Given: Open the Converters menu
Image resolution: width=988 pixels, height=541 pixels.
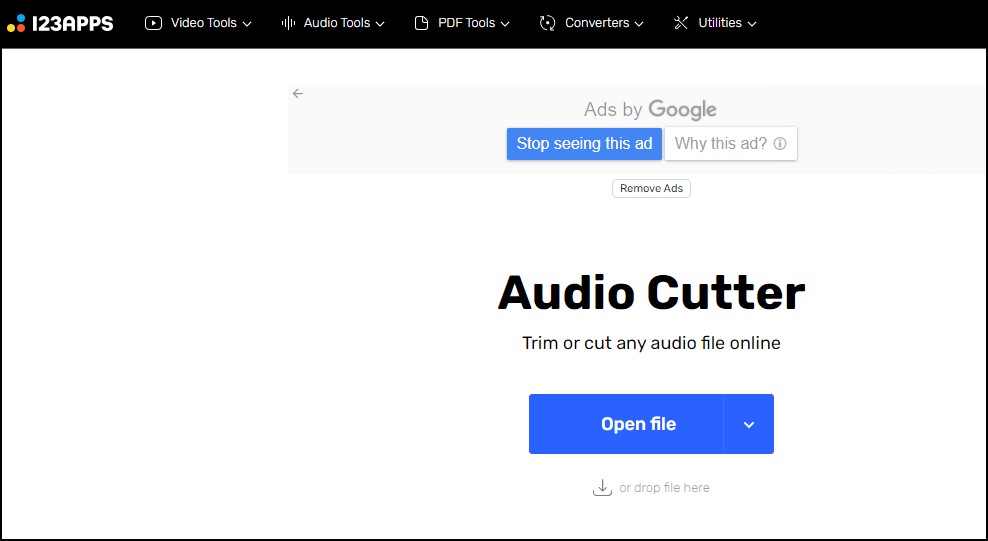Looking at the screenshot, I should pyautogui.click(x=592, y=23).
